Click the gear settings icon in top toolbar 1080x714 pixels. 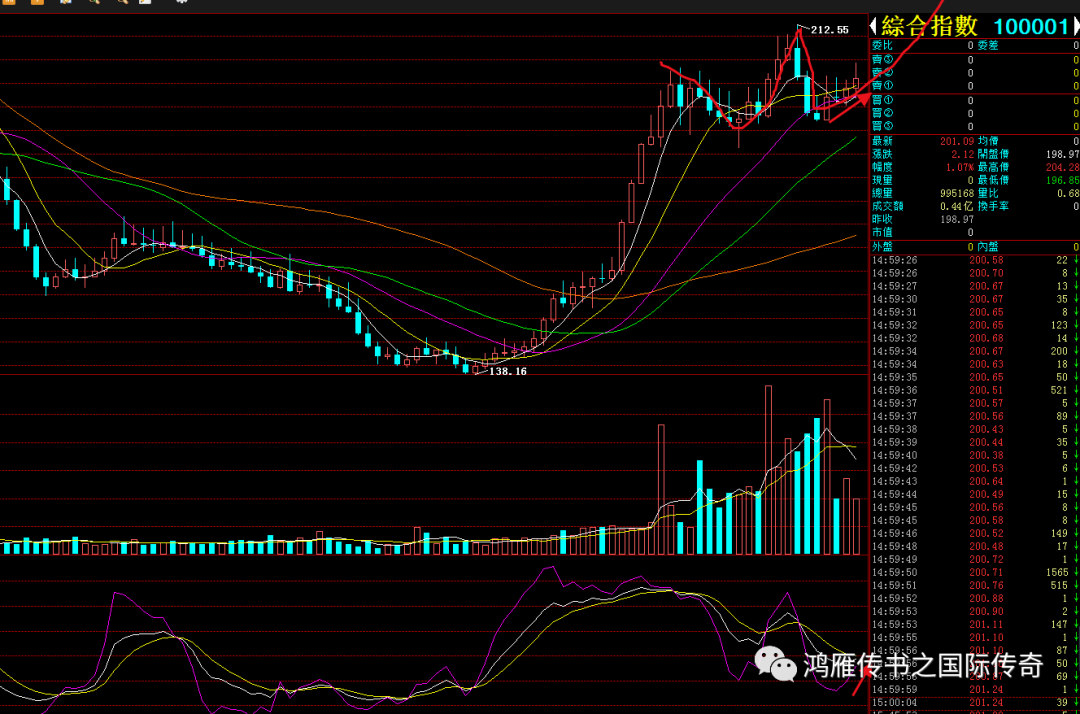182,3
